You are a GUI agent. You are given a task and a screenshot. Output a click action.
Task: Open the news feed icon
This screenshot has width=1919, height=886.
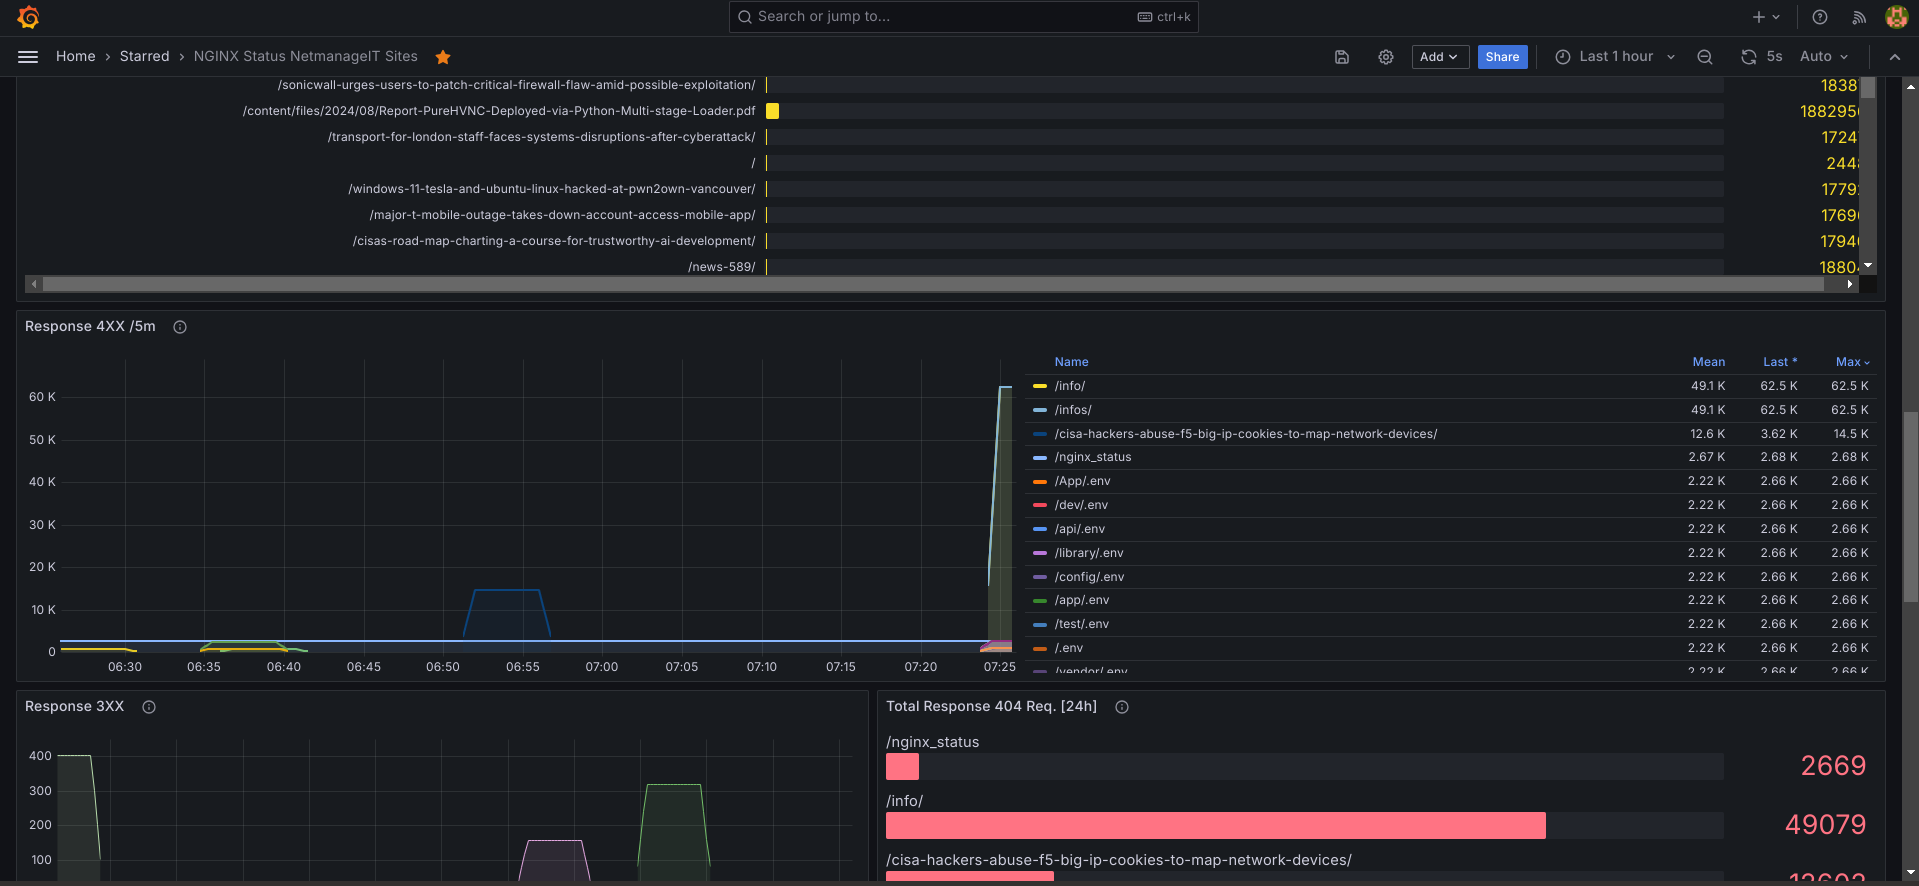click(1859, 17)
